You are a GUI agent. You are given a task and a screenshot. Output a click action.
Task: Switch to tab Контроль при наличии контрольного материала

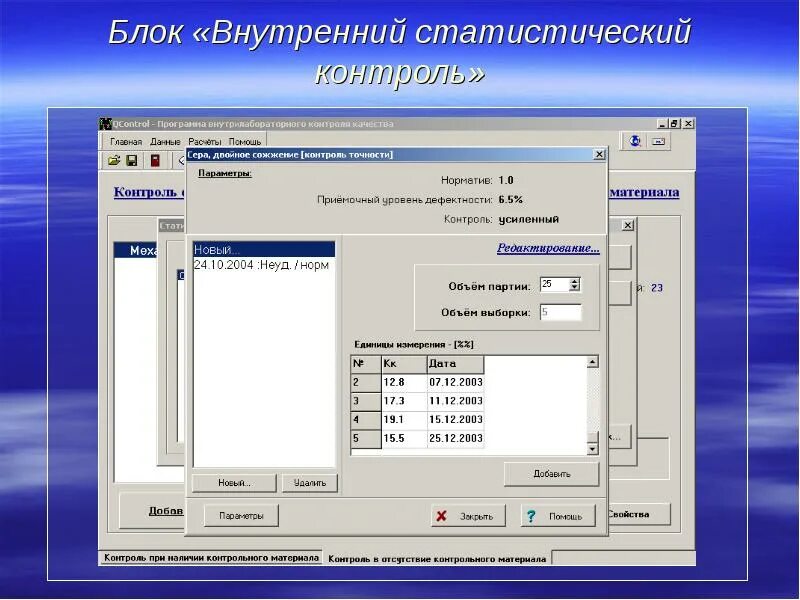click(x=211, y=558)
